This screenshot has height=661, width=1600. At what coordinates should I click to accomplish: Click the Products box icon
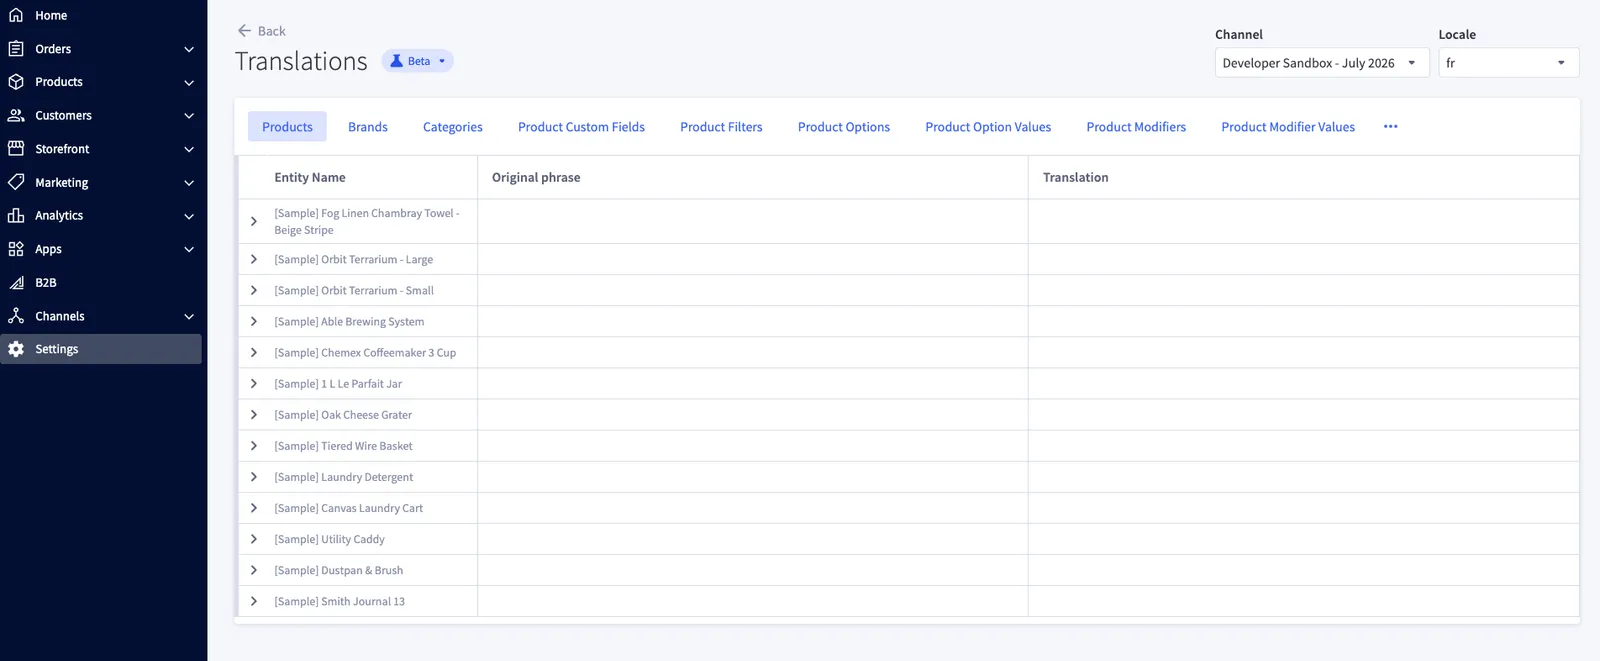coord(16,82)
